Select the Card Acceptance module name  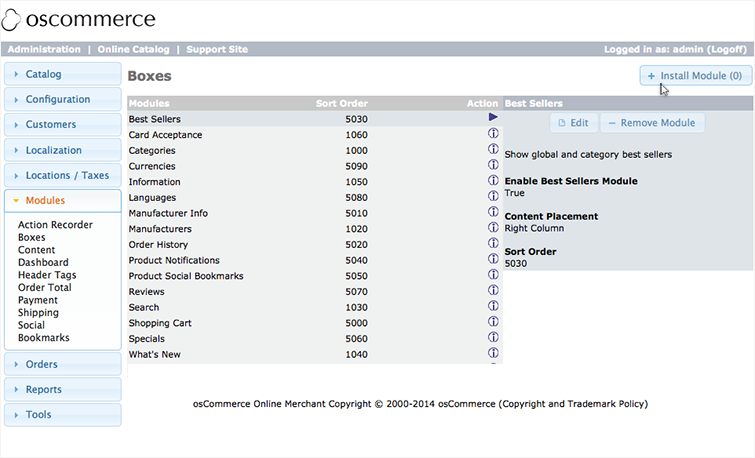(x=165, y=135)
